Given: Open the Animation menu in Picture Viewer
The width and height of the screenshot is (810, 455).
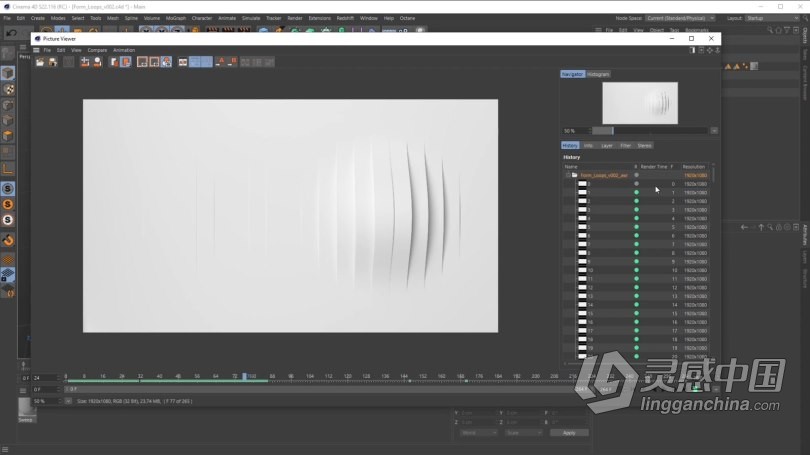Looking at the screenshot, I should [x=124, y=50].
